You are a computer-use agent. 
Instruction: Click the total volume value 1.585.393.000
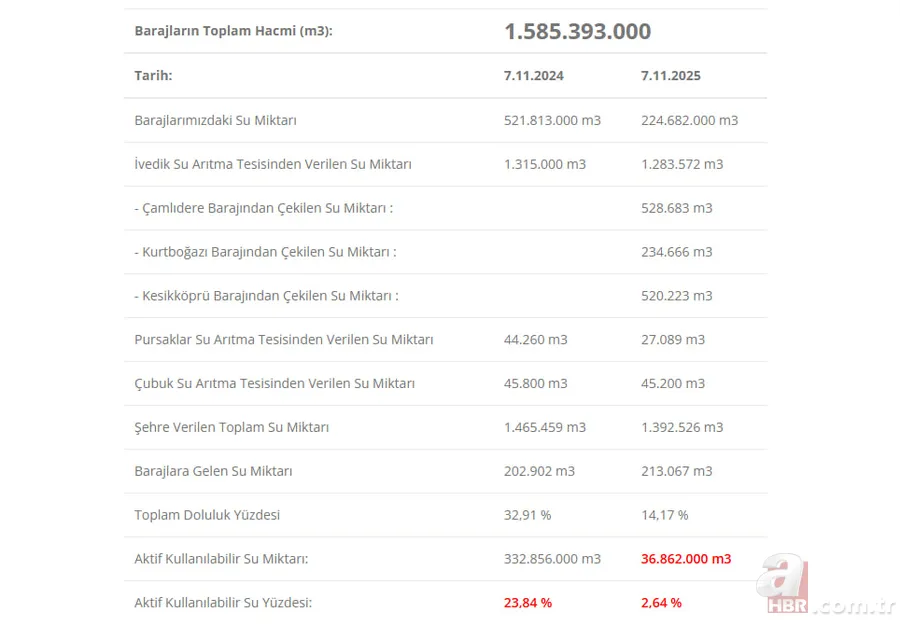(577, 31)
